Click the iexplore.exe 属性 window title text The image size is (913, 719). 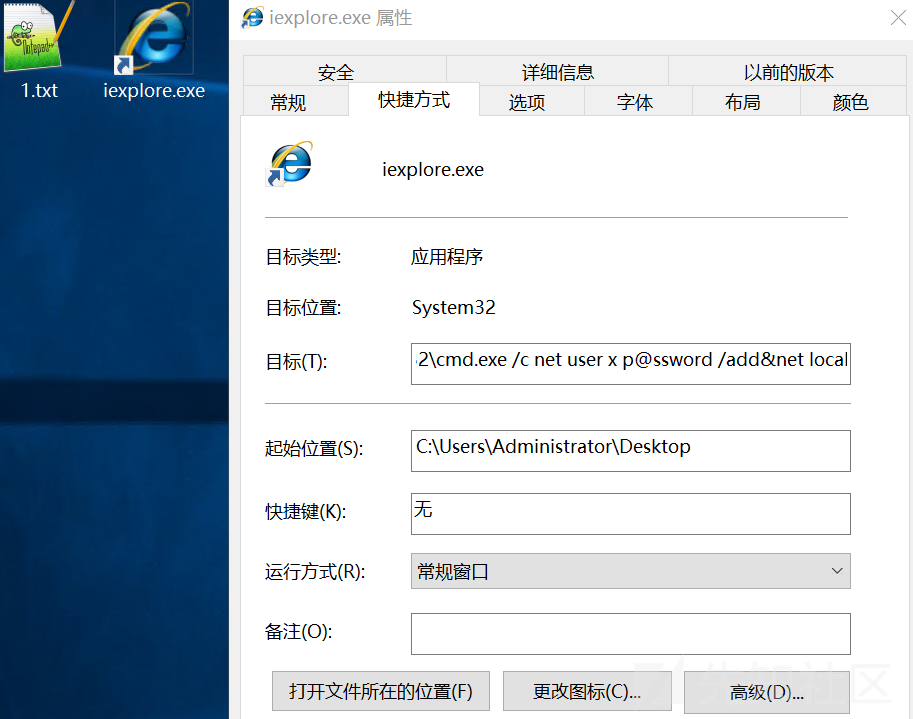[x=341, y=18]
